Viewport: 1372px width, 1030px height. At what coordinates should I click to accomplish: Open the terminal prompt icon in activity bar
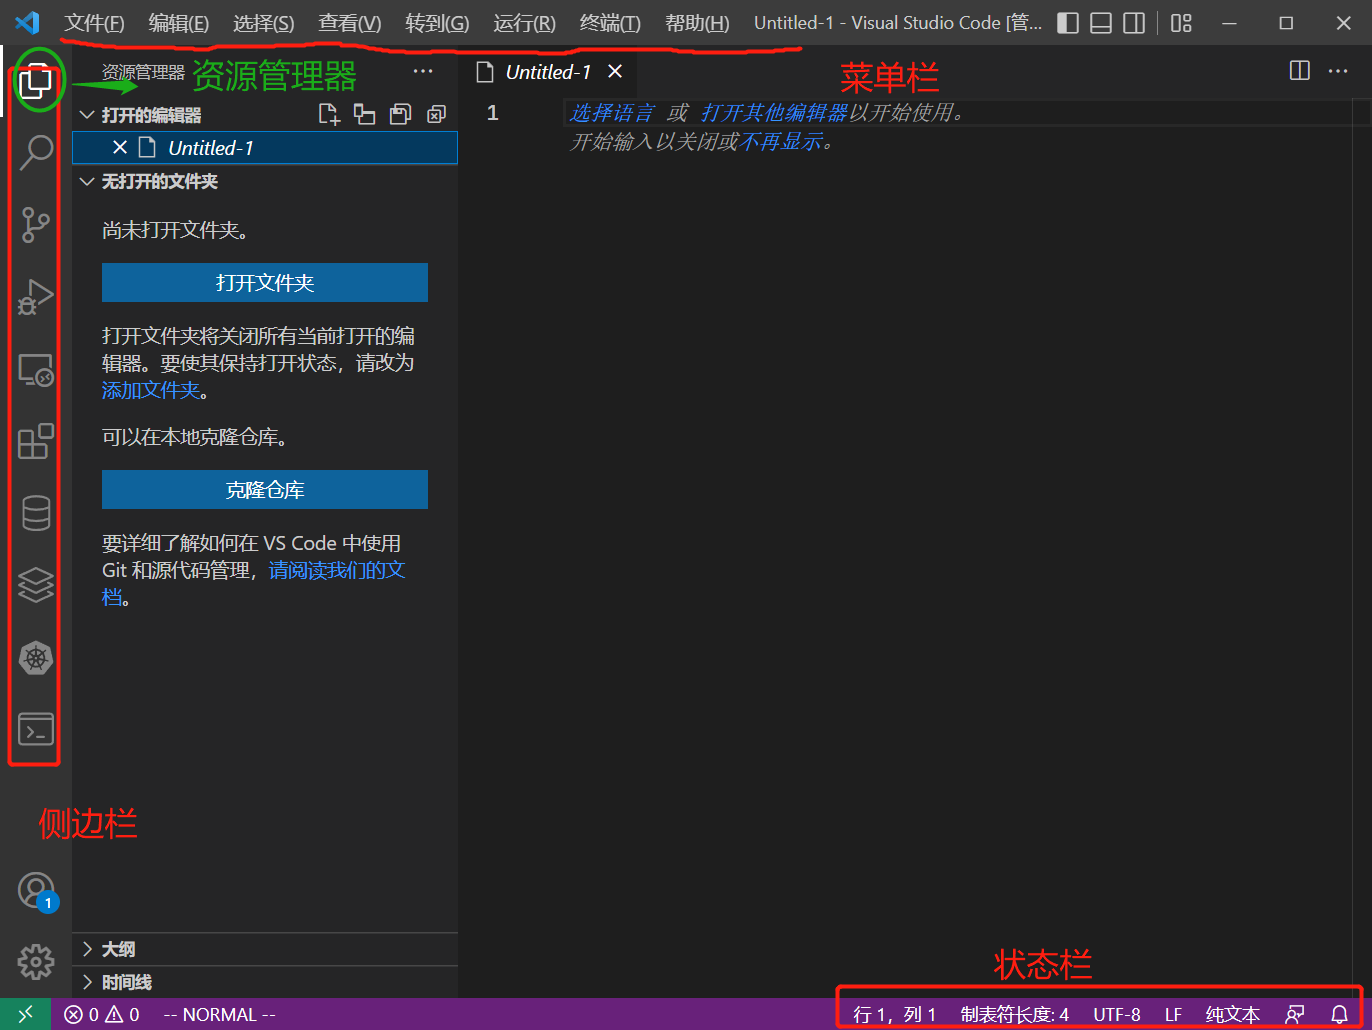pyautogui.click(x=36, y=730)
